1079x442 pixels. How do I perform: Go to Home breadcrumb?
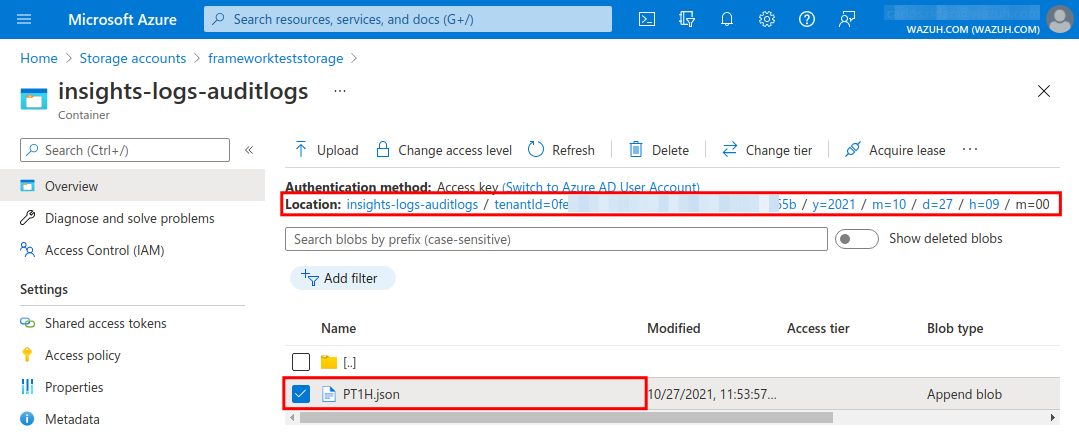pos(39,59)
